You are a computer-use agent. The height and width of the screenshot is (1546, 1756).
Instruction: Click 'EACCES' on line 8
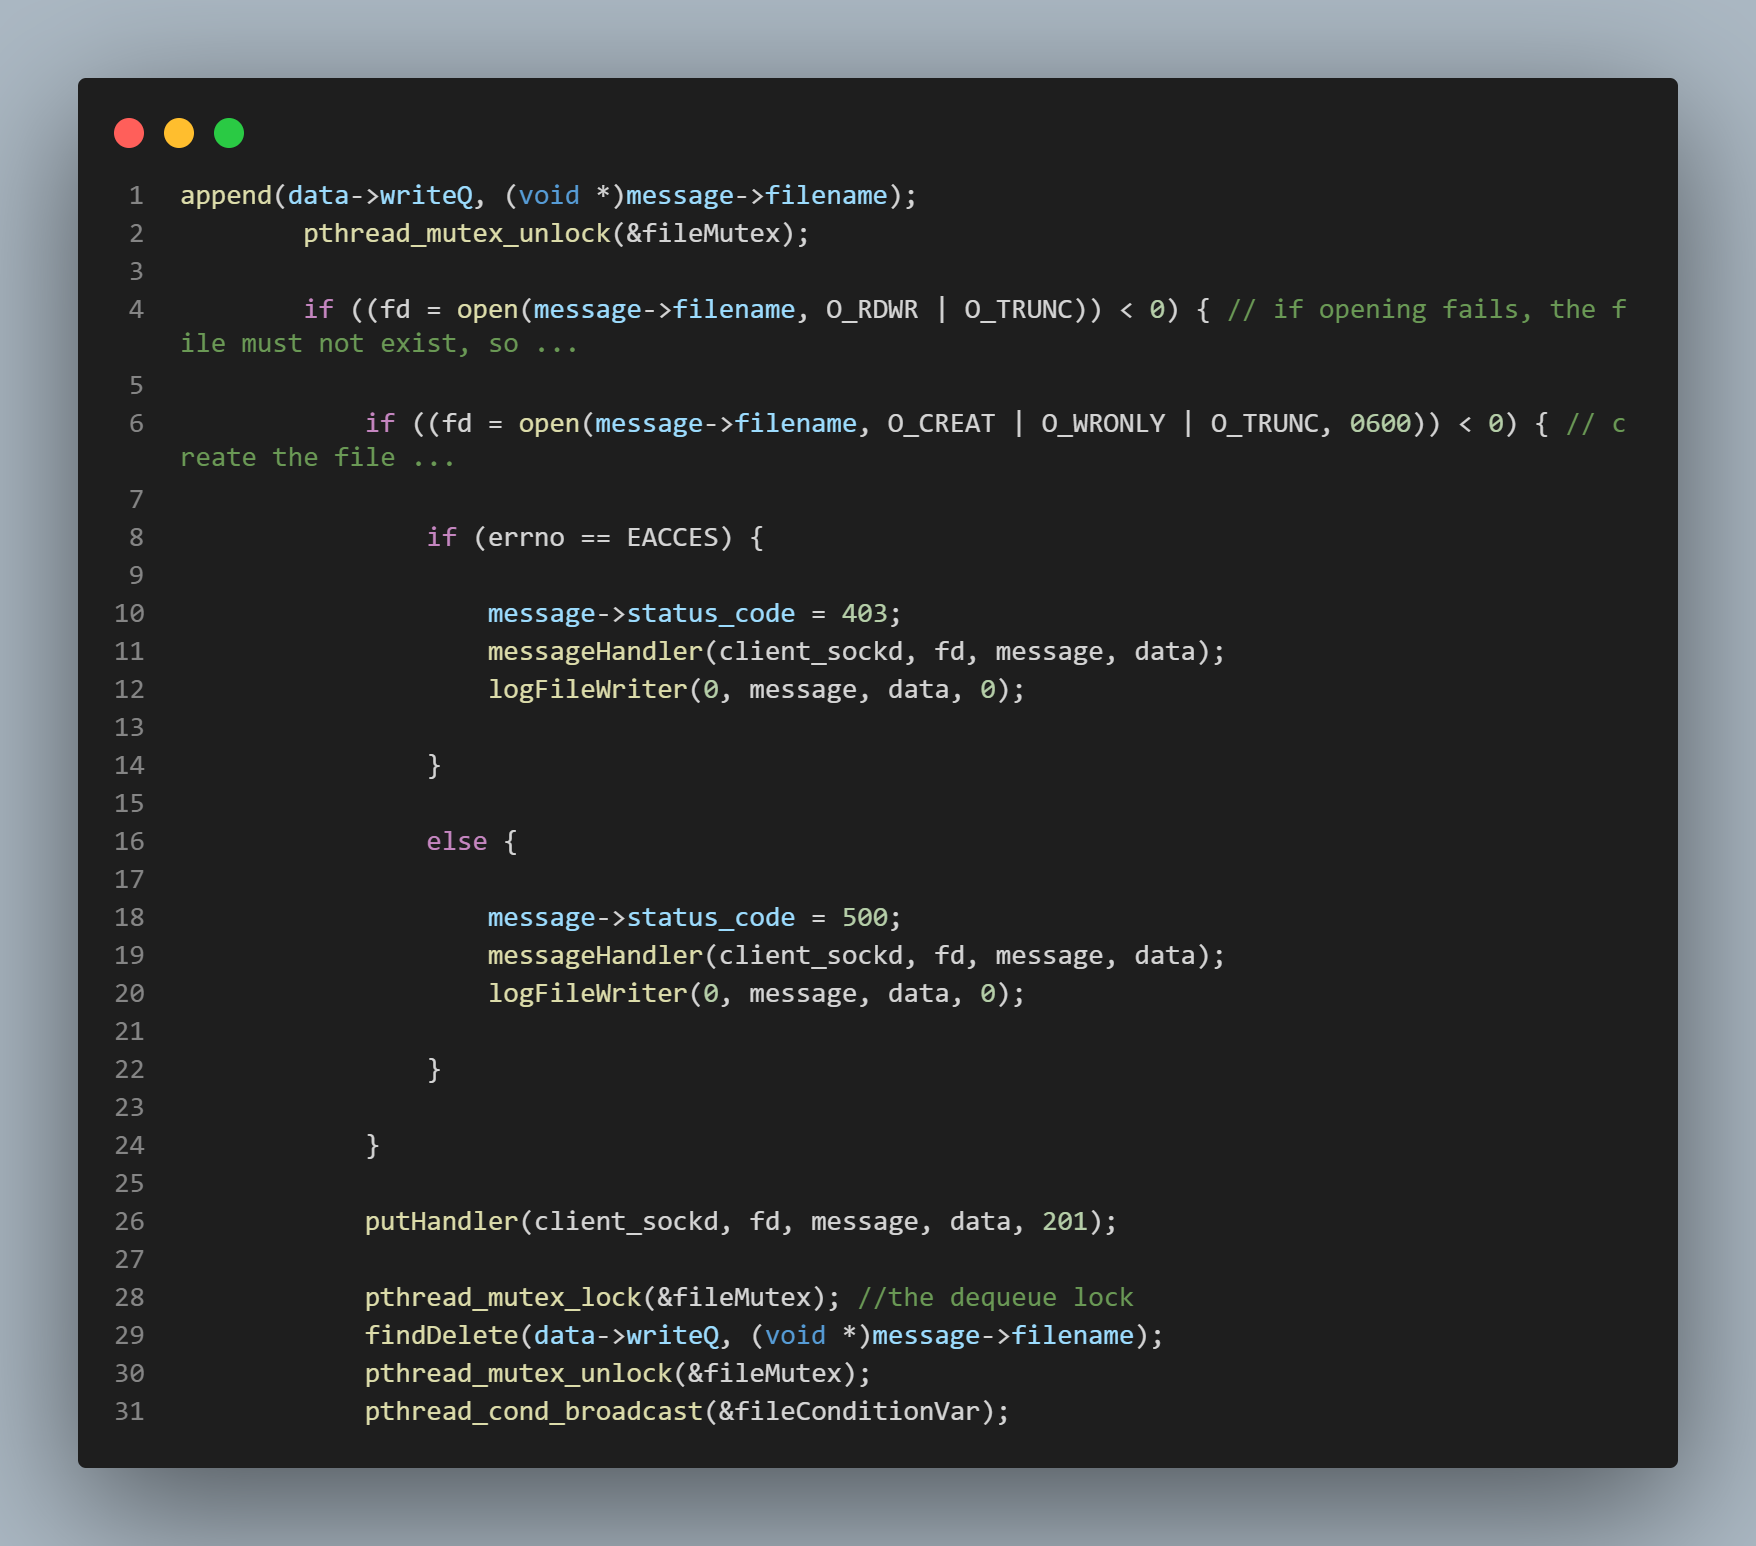click(x=673, y=537)
